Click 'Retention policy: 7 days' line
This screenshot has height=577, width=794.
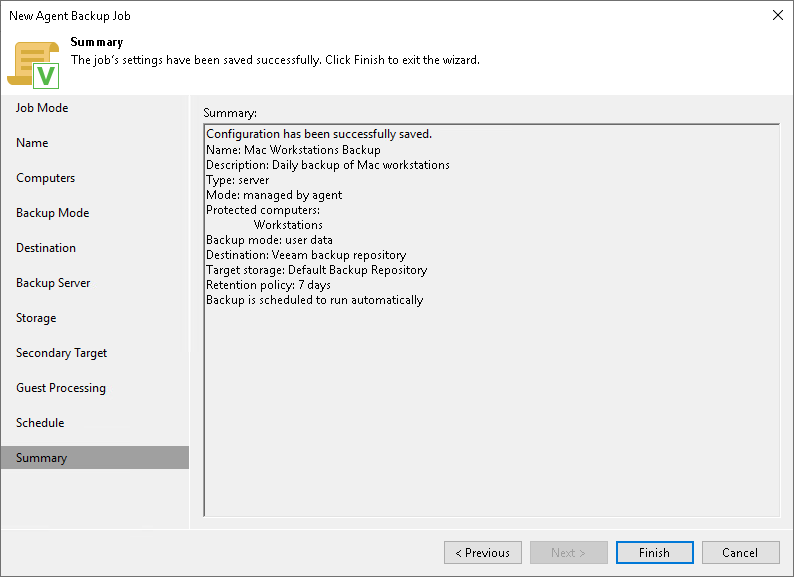point(268,285)
